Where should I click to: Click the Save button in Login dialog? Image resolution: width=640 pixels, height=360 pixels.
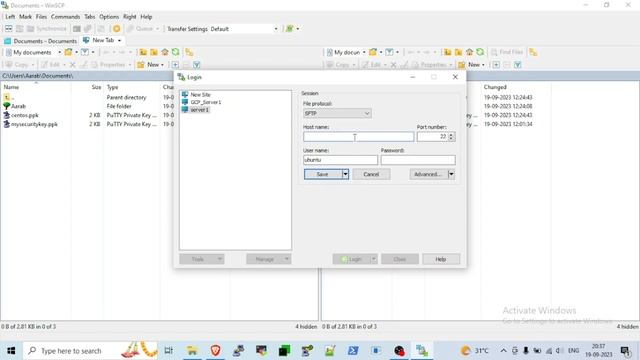pyautogui.click(x=323, y=174)
